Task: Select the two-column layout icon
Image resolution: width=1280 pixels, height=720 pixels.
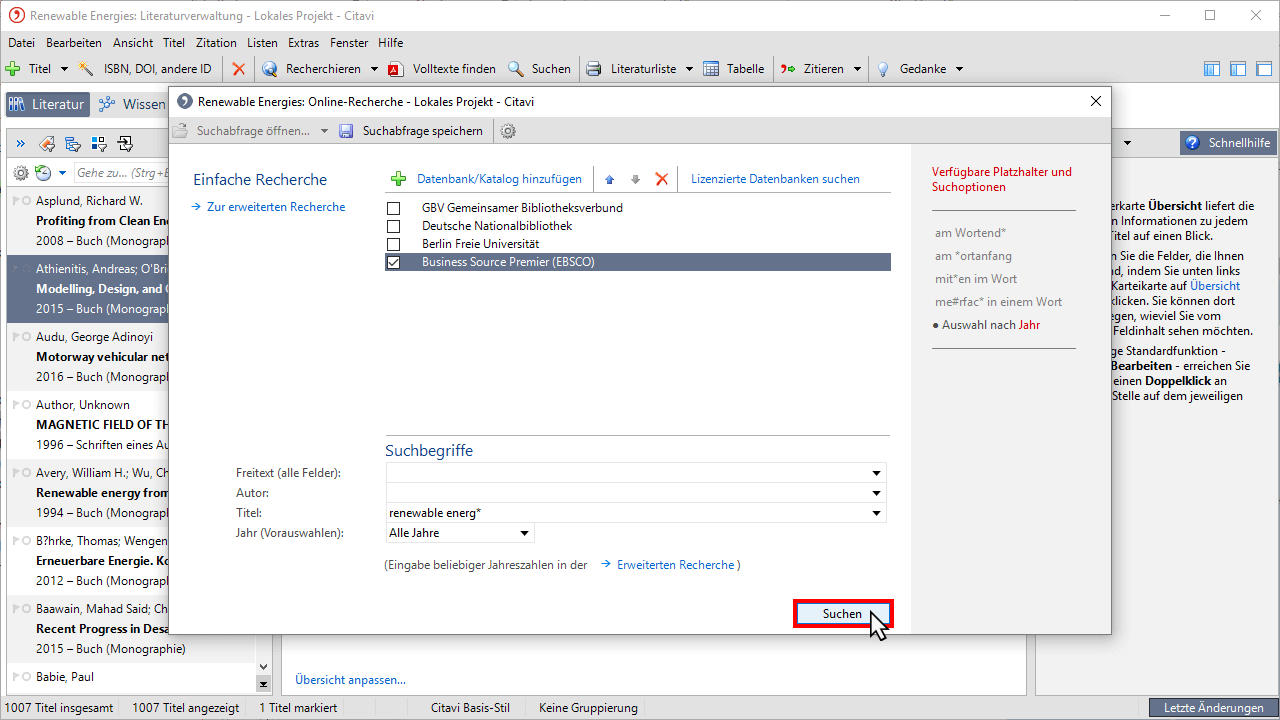Action: [1238, 69]
